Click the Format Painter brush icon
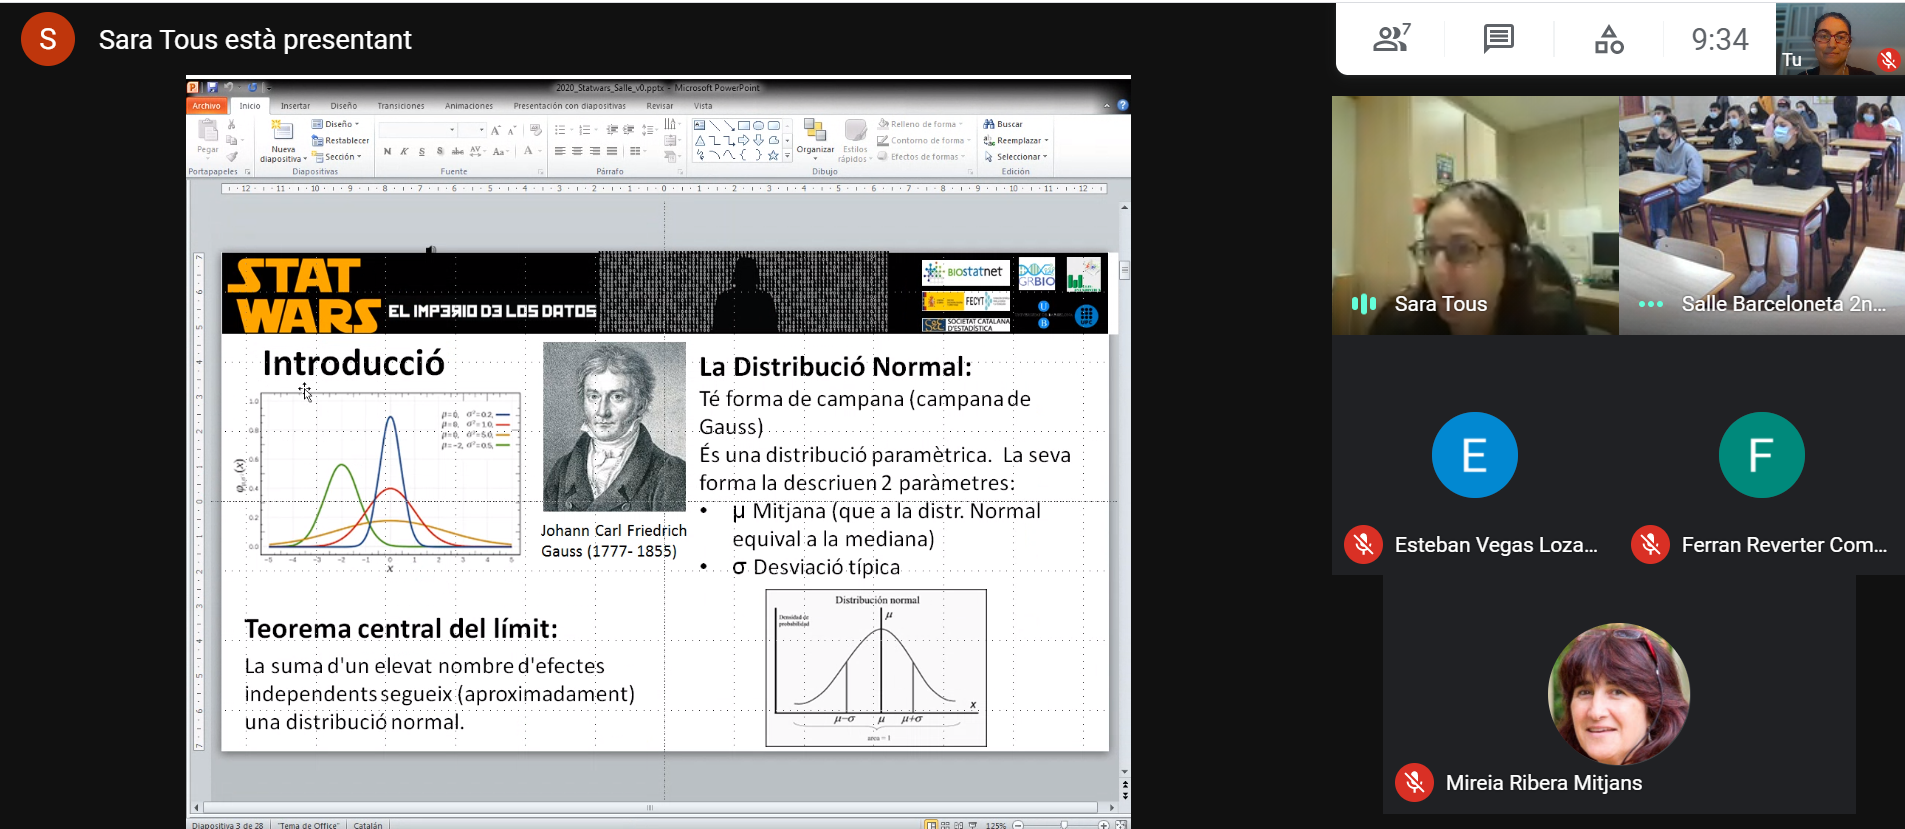This screenshot has height=829, width=1905. click(232, 156)
